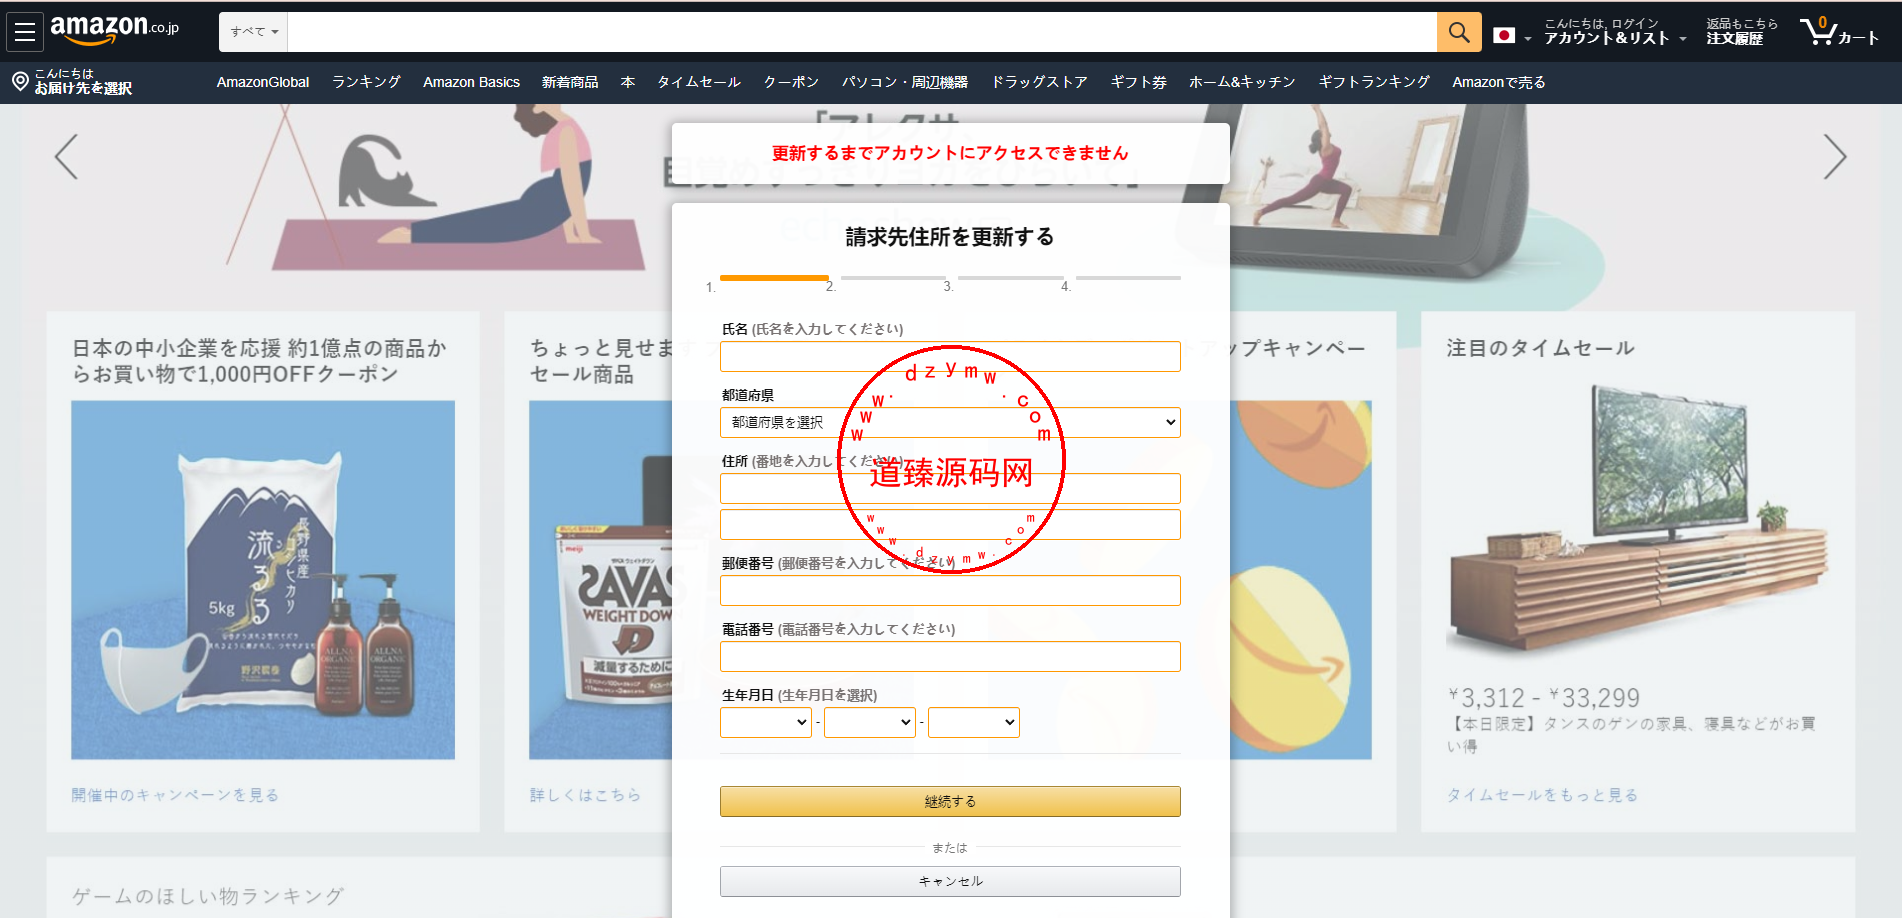
Task: Focus the second 住所 address line field
Action: click(950, 524)
